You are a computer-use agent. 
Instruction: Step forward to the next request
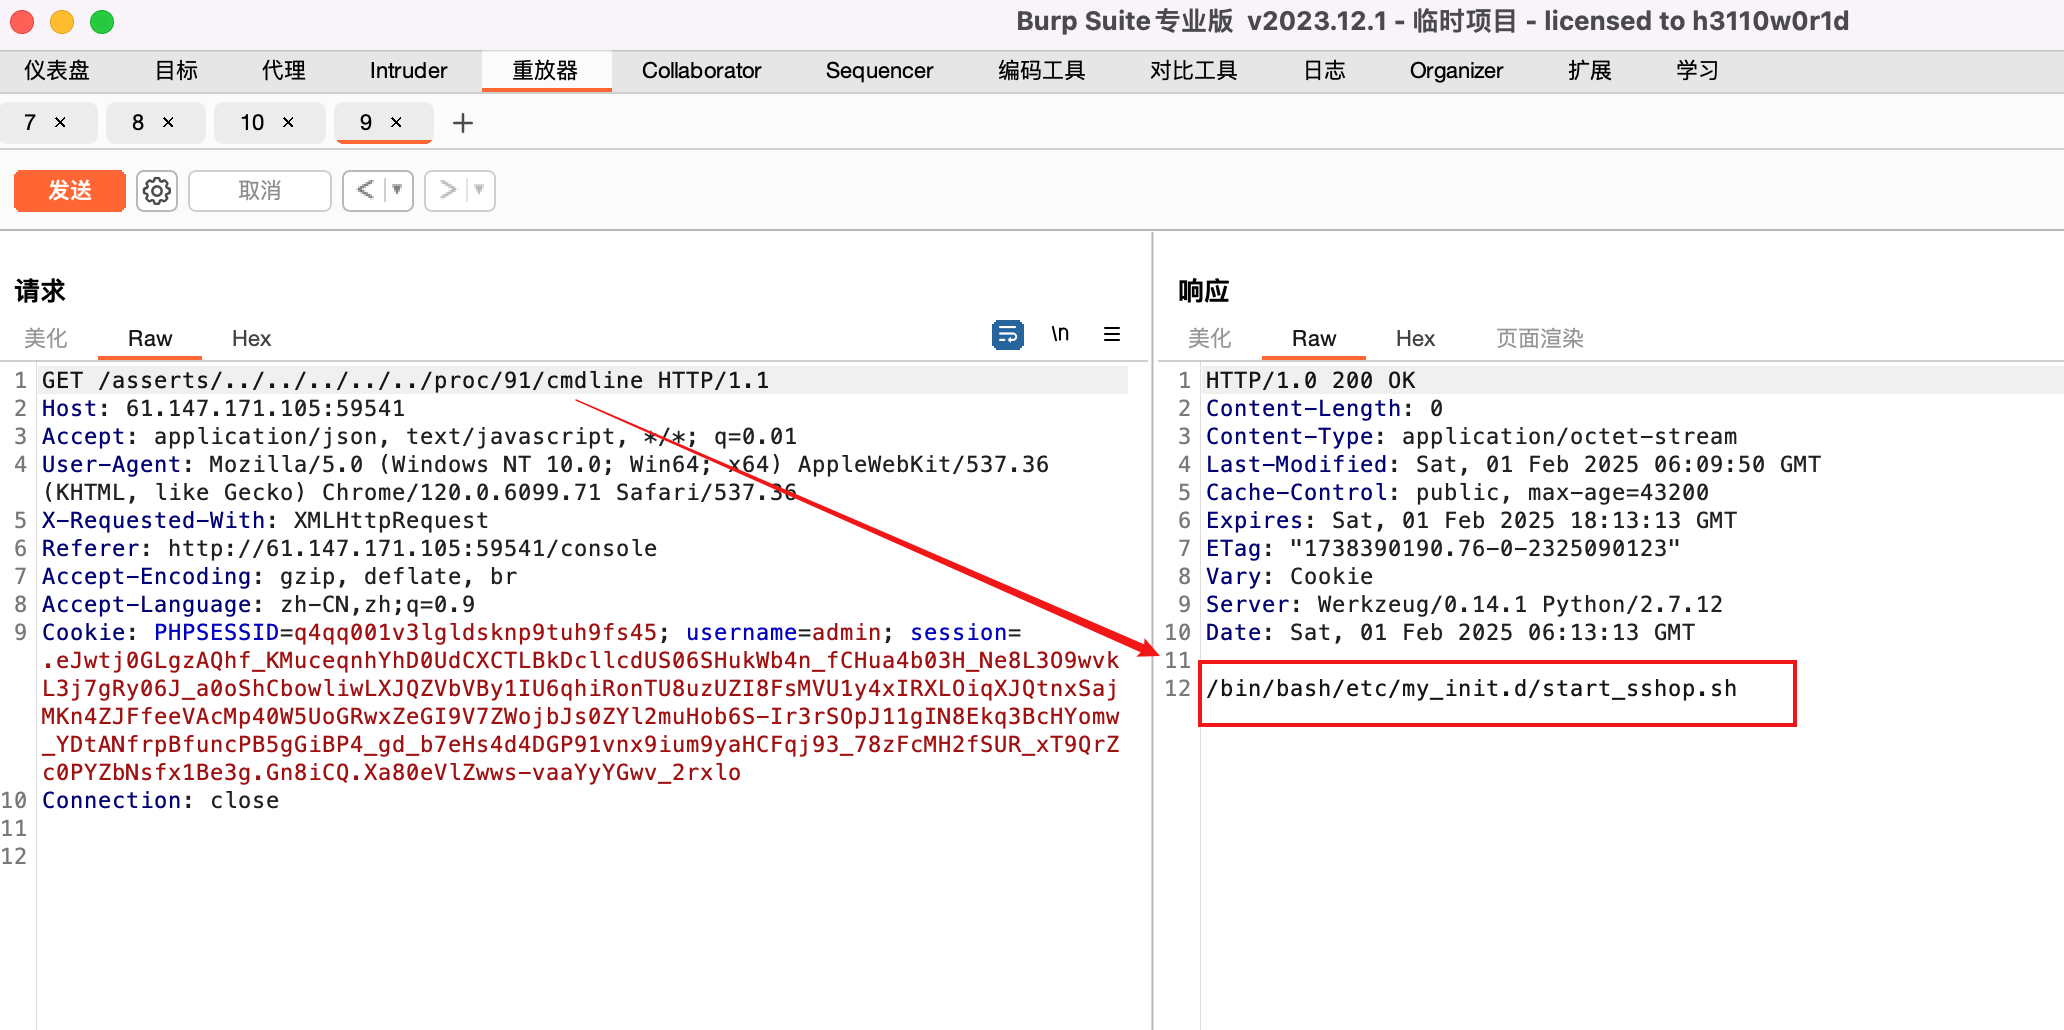pyautogui.click(x=448, y=190)
